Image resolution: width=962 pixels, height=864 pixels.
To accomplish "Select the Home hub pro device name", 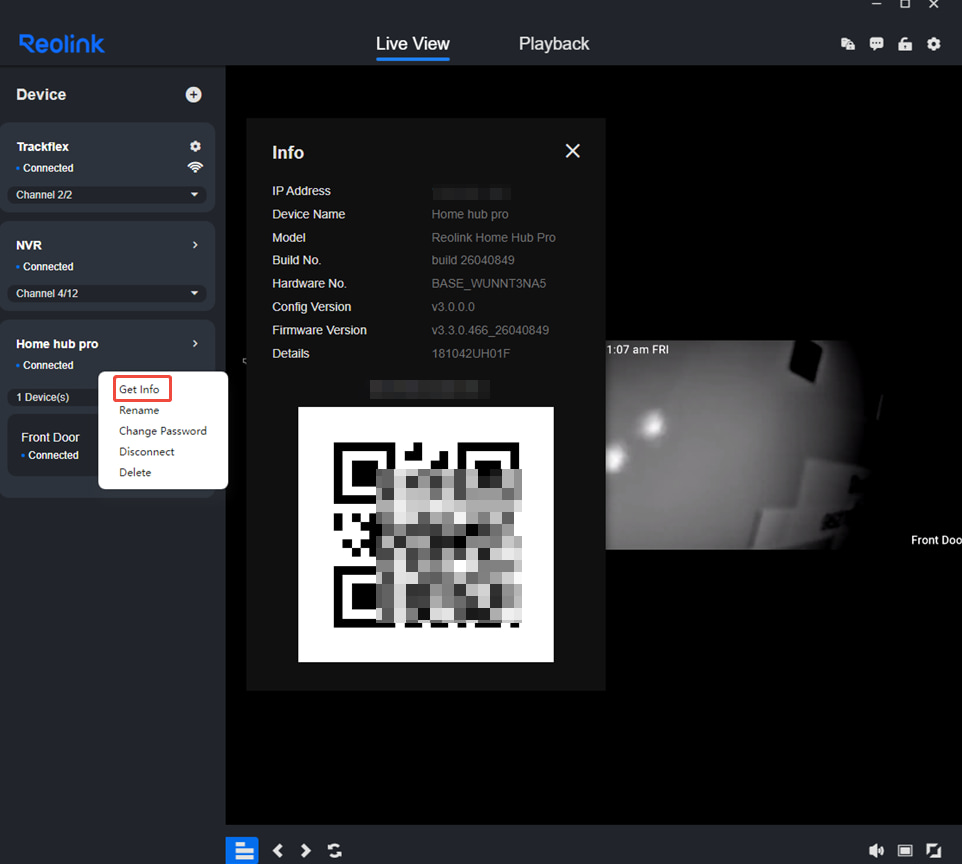I will [x=57, y=344].
